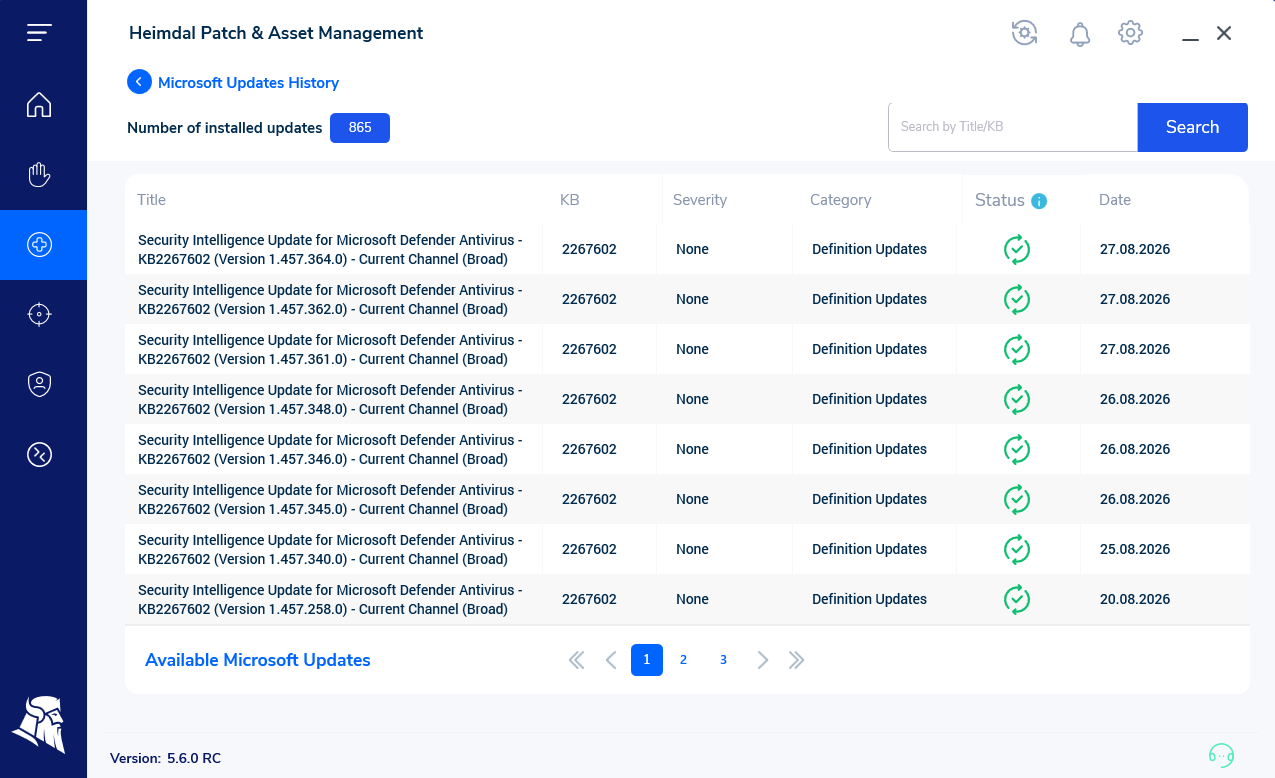Select title with Version 1.457.340.0
The width and height of the screenshot is (1275, 778).
[x=330, y=549]
